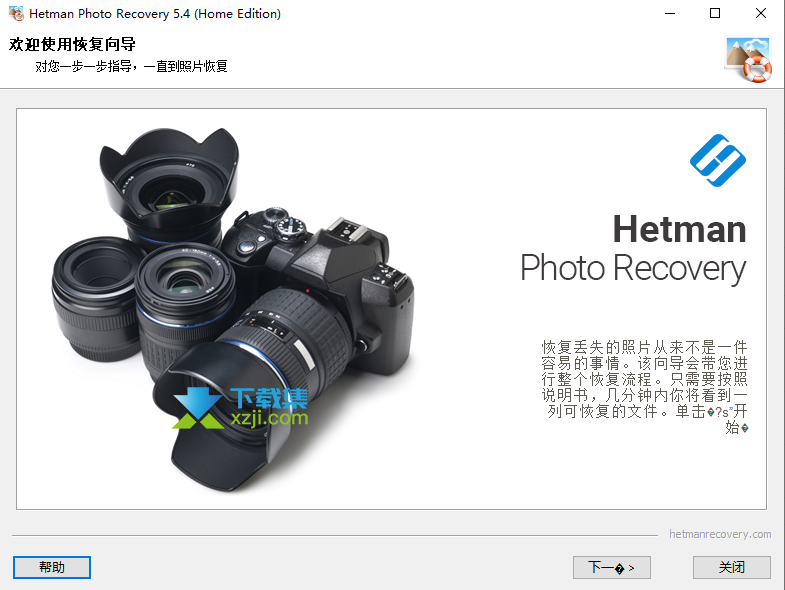Open the hetmanrecovery.com link

[x=720, y=534]
